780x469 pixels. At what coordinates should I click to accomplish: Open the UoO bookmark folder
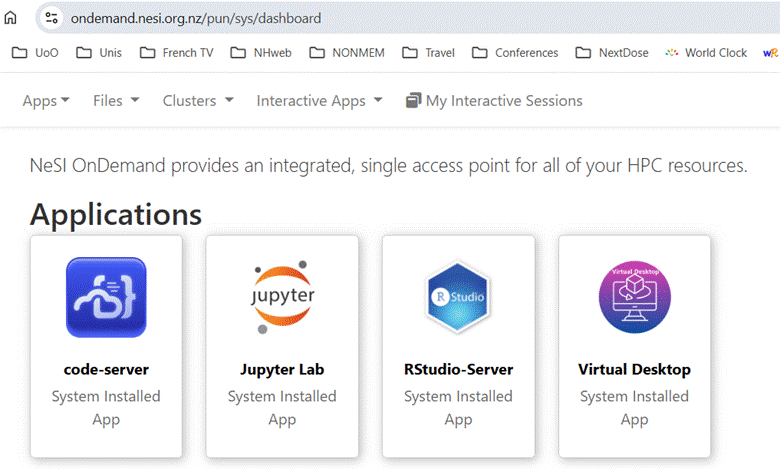click(x=35, y=53)
